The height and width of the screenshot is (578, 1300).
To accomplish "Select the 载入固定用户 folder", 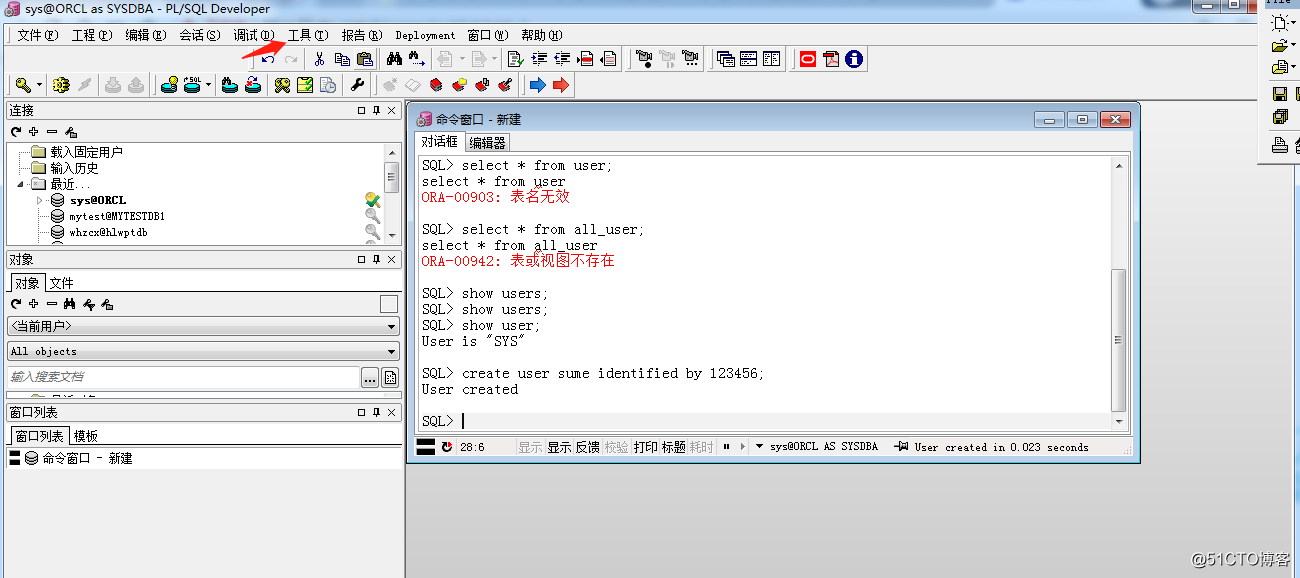I will pyautogui.click(x=87, y=152).
